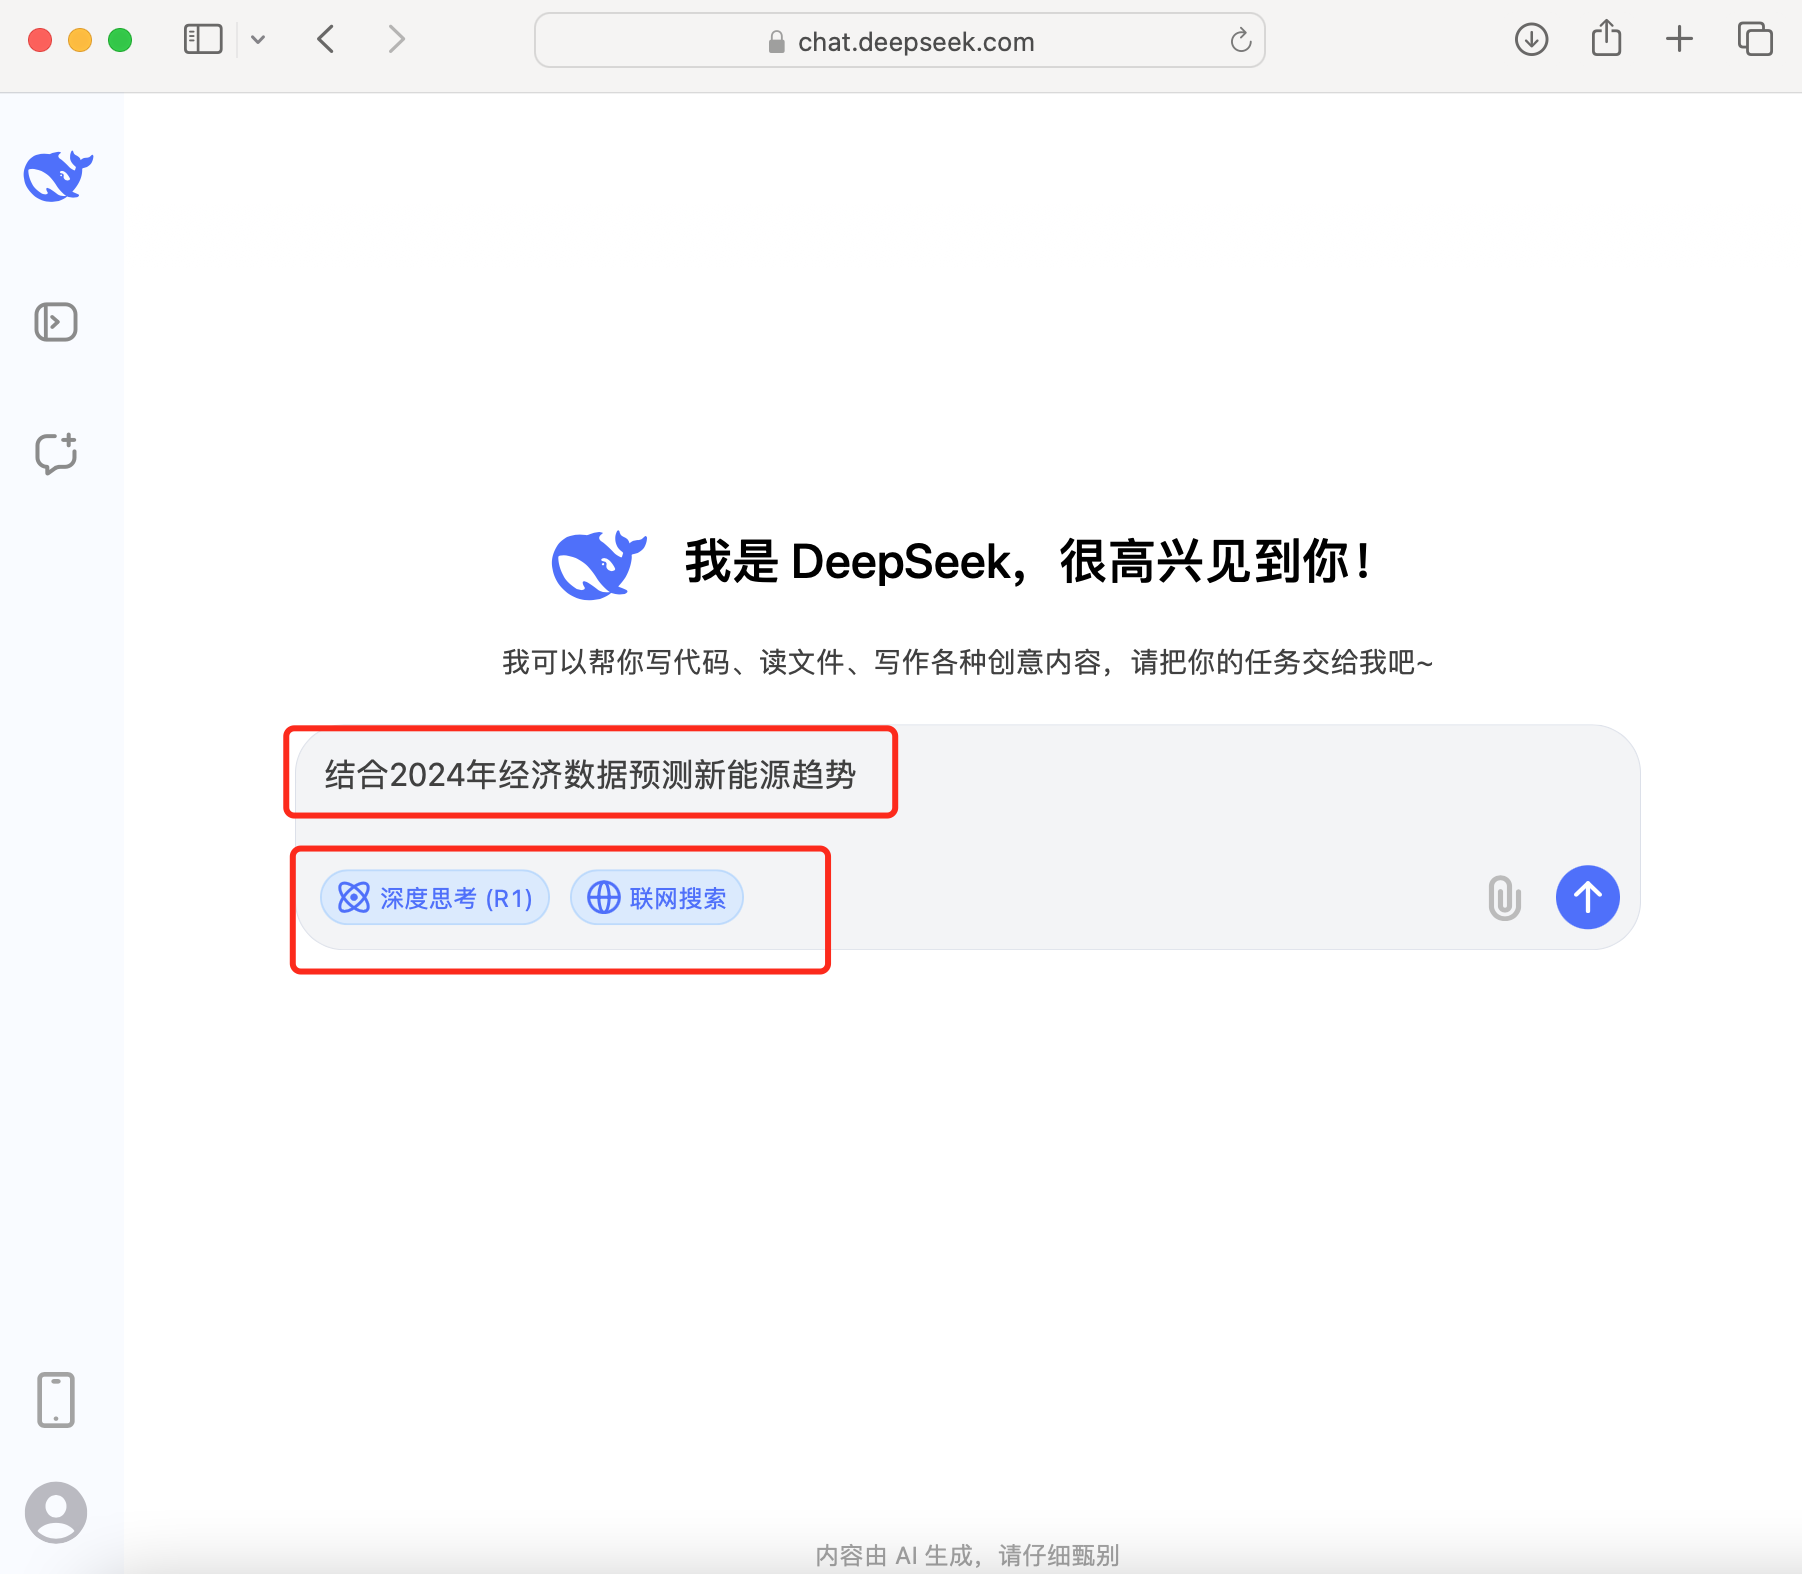Go back in Safari
Image resolution: width=1802 pixels, height=1574 pixels.
click(325, 40)
